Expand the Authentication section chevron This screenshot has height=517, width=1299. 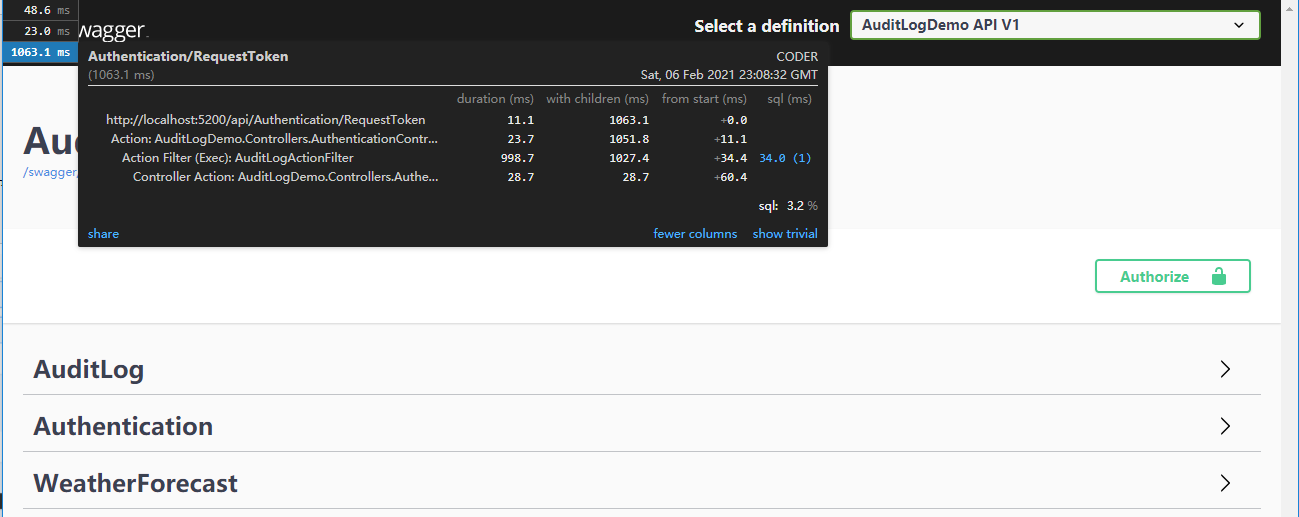pos(1225,426)
